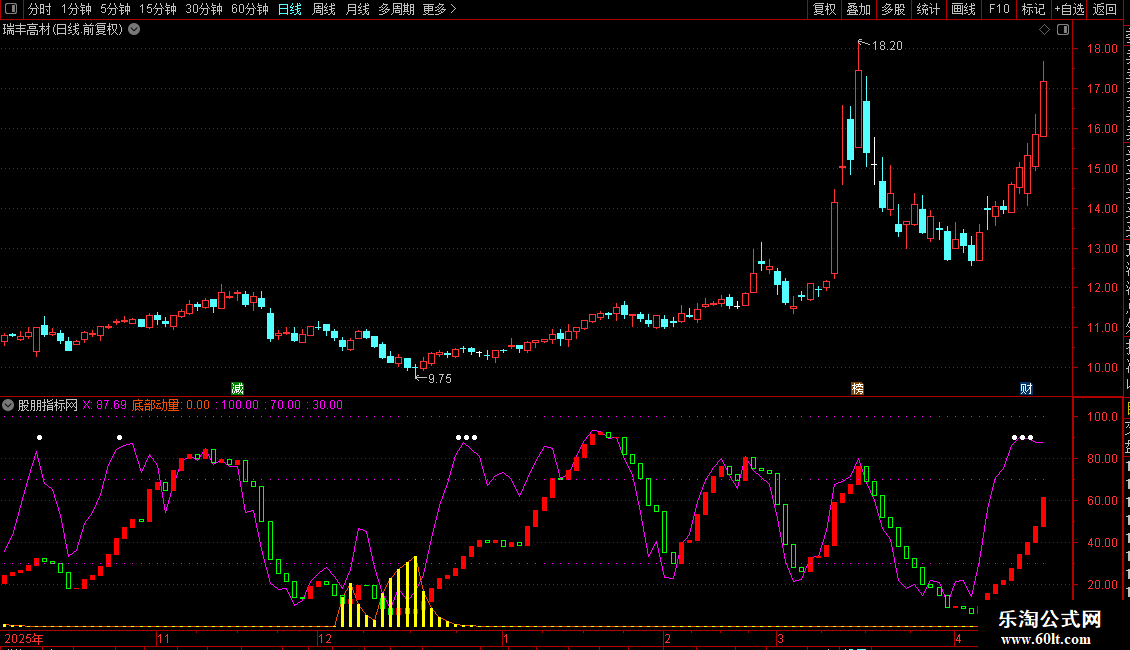Expand the 更多 periods menu

point(439,9)
